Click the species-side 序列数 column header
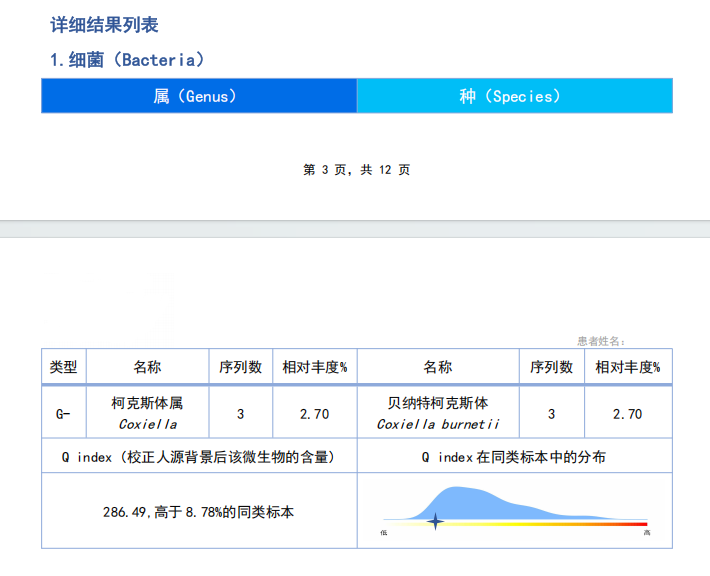Image resolution: width=710 pixels, height=576 pixels. pyautogui.click(x=552, y=367)
